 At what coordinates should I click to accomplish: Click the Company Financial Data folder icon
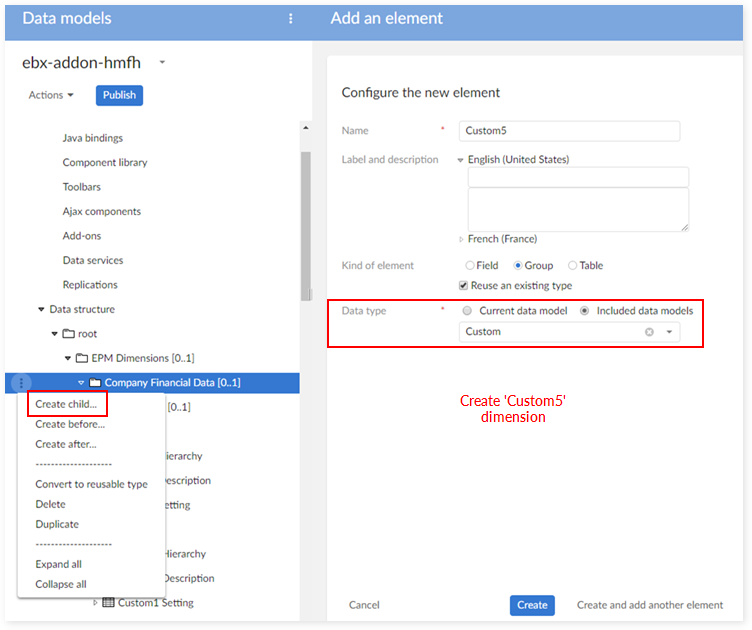95,382
